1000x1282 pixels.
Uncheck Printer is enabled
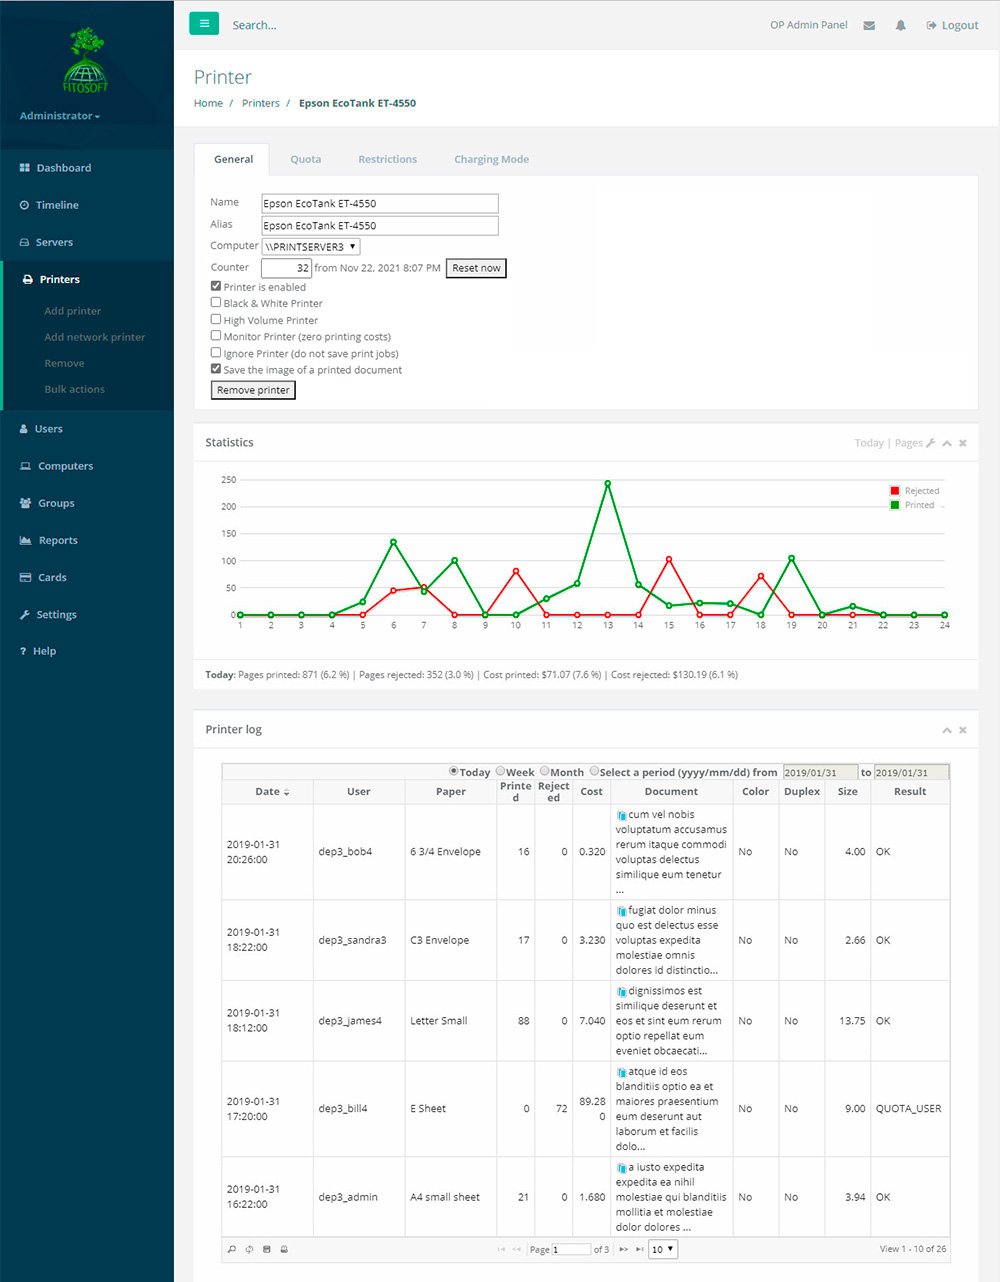[216, 286]
